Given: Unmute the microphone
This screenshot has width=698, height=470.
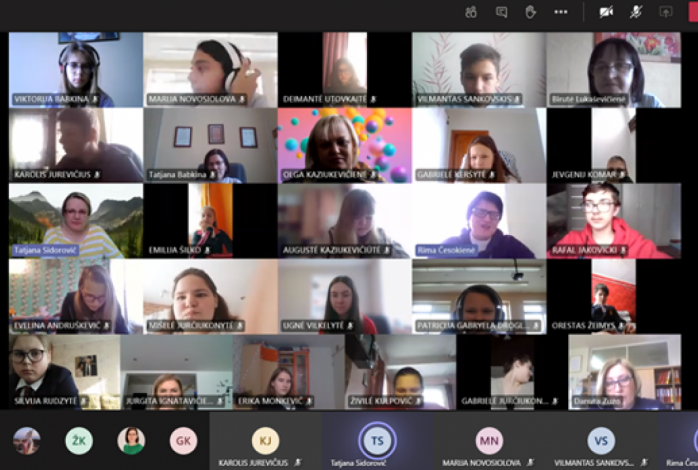Looking at the screenshot, I should tap(636, 12).
